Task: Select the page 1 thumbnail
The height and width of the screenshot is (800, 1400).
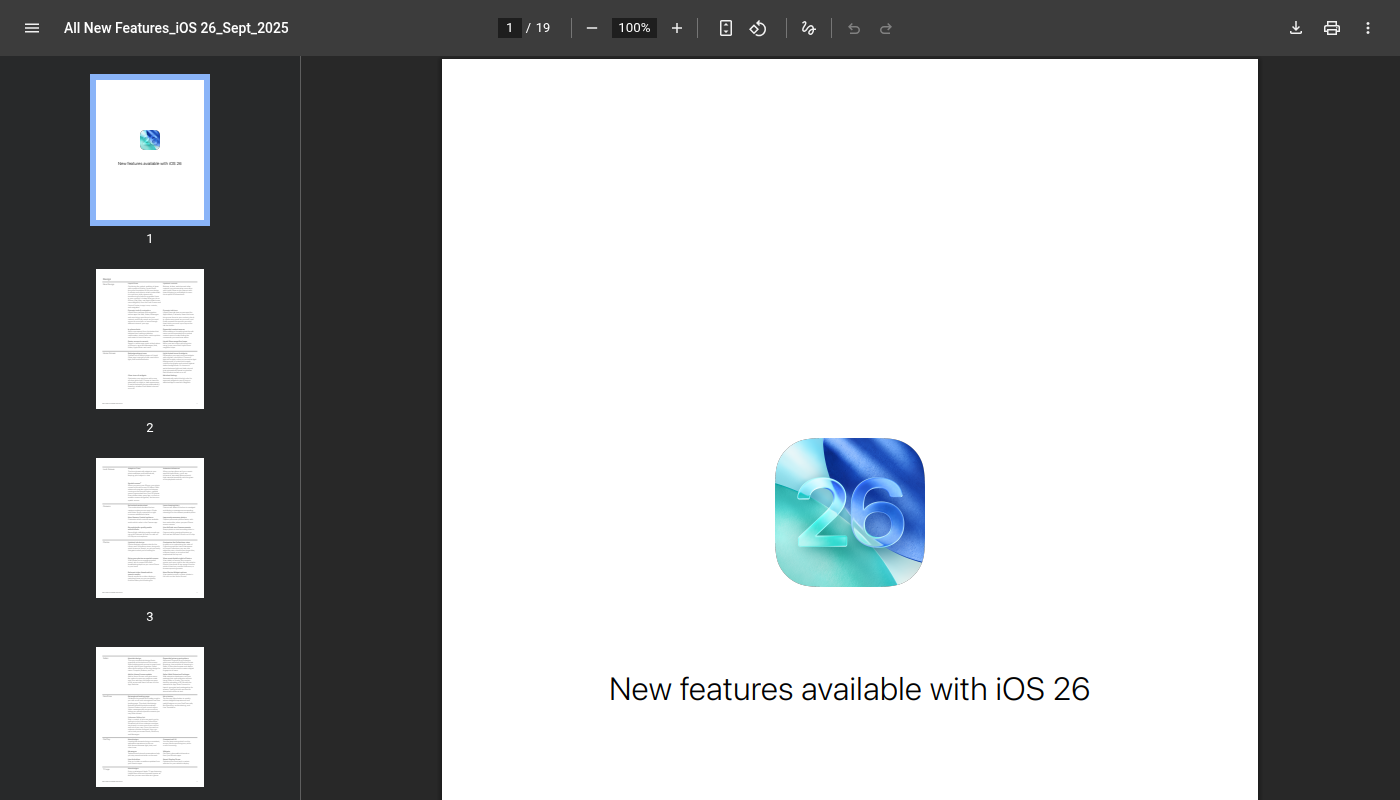Action: (x=150, y=150)
